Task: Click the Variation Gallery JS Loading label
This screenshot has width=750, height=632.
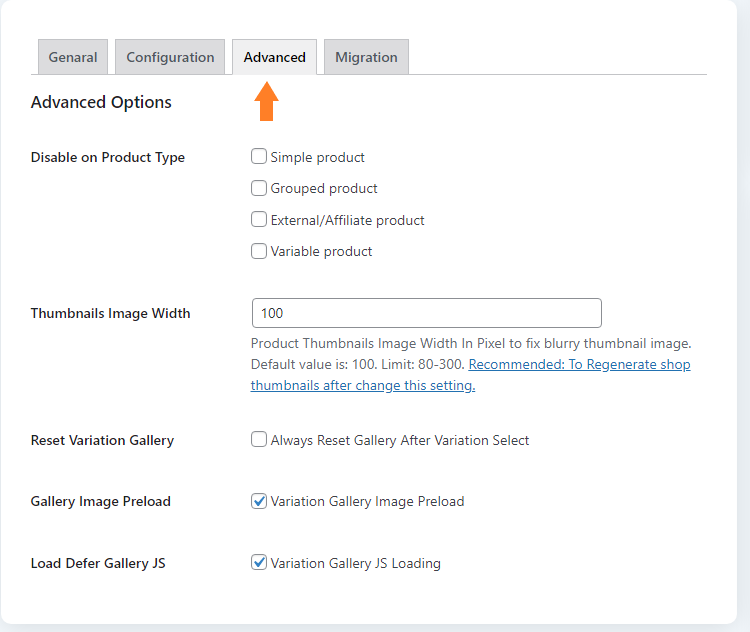Action: click(355, 563)
